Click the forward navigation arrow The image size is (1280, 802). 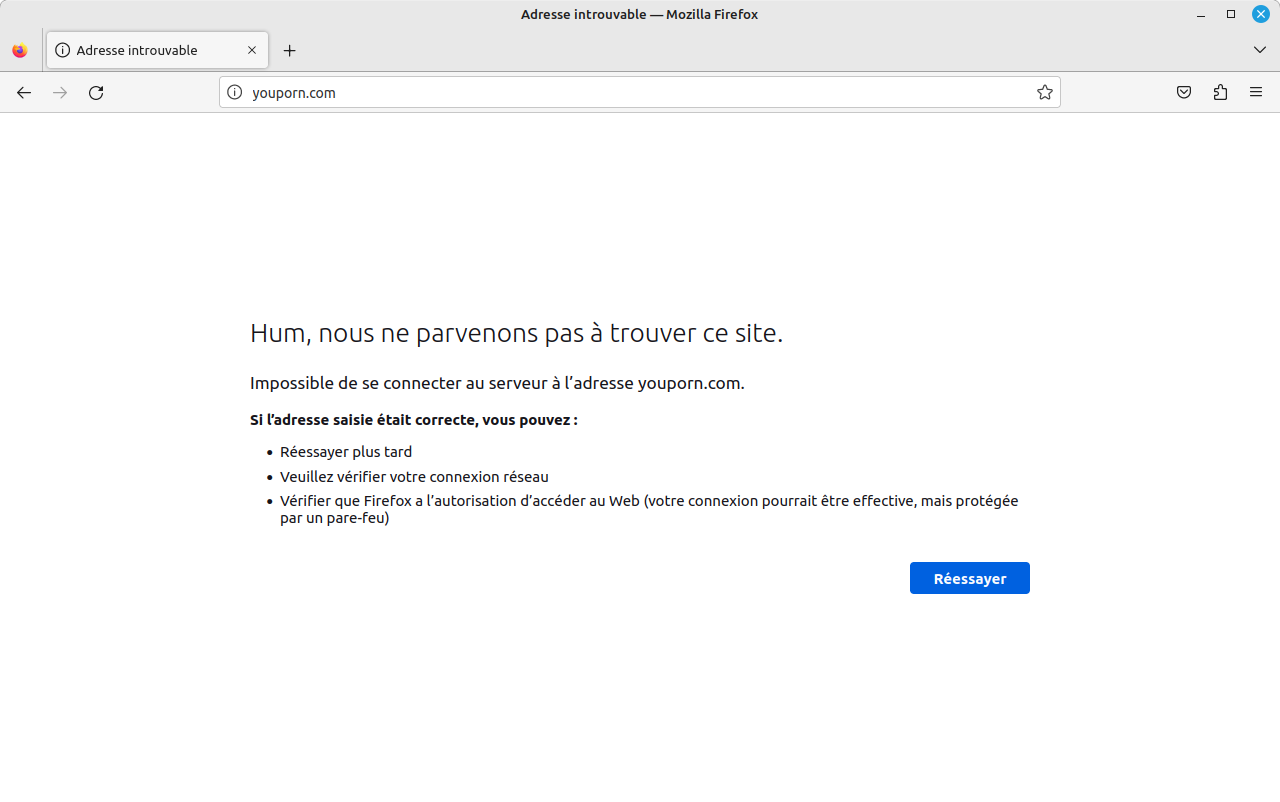tap(60, 93)
